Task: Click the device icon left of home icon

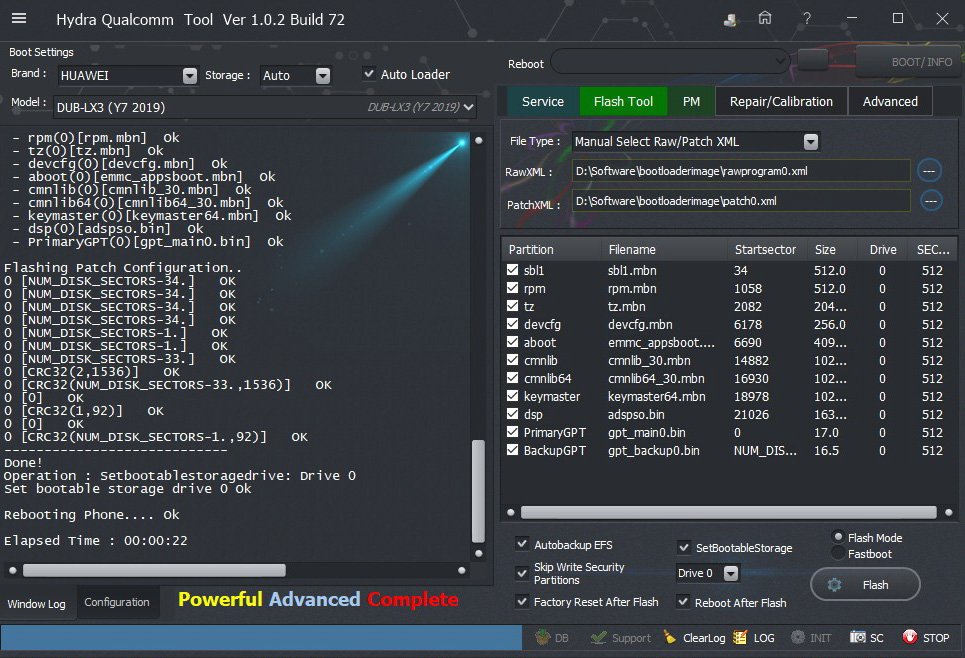Action: click(x=731, y=20)
